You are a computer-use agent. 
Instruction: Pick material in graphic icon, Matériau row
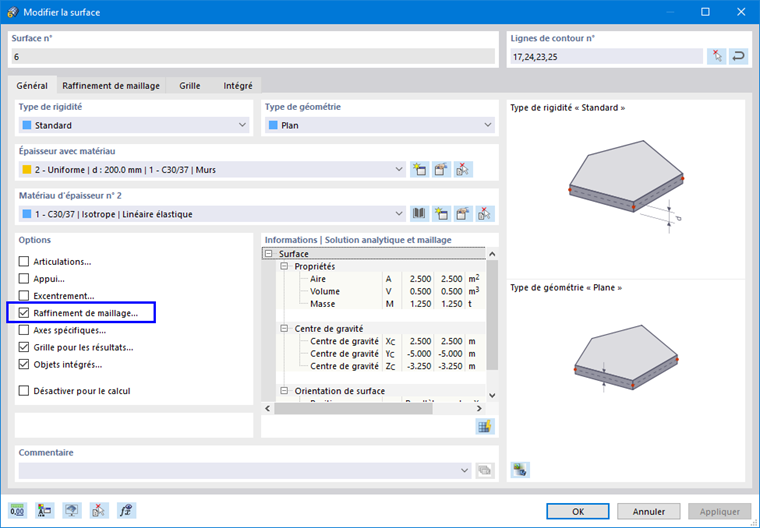485,214
